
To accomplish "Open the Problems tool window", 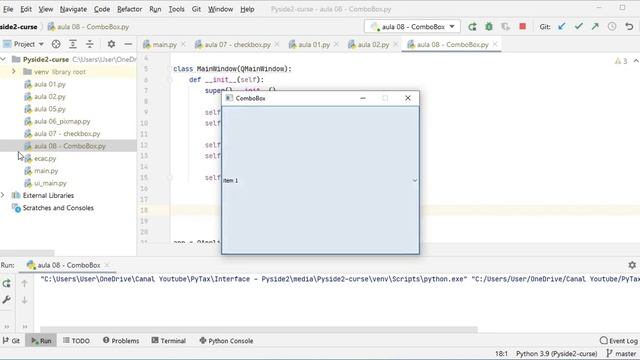I will pyautogui.click(x=121, y=340).
